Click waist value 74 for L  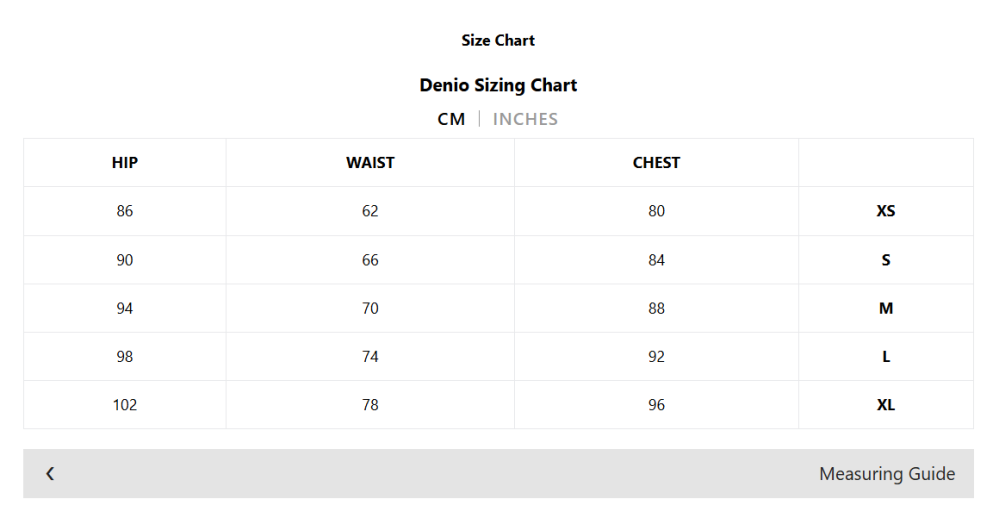pyautogui.click(x=370, y=356)
